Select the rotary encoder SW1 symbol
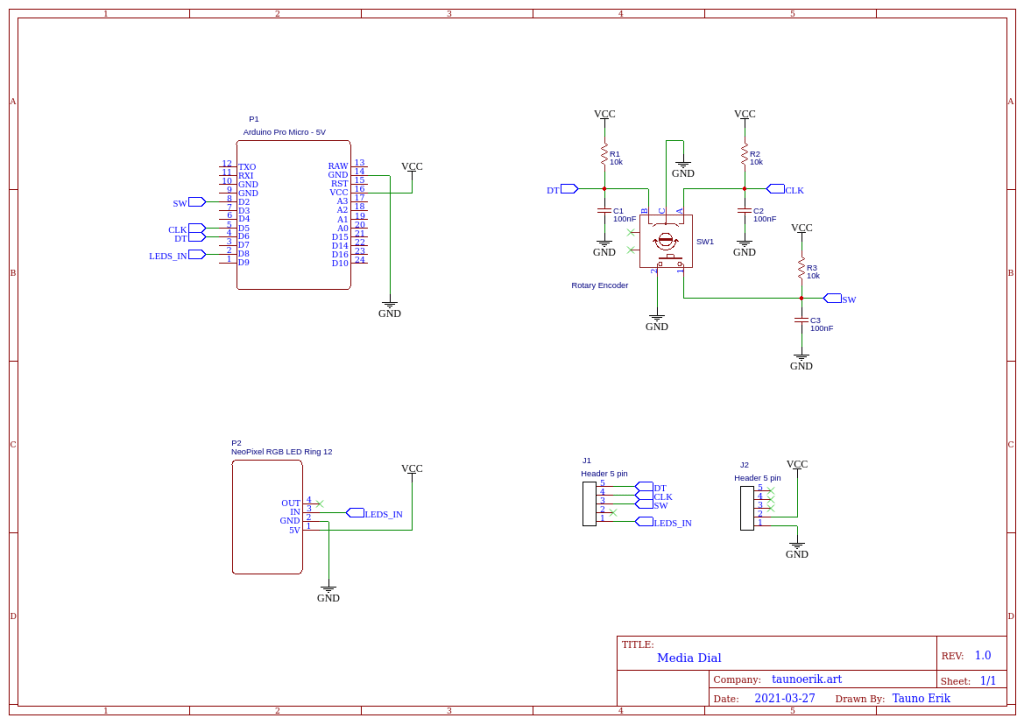This screenshot has width=1024, height=725. click(664, 241)
